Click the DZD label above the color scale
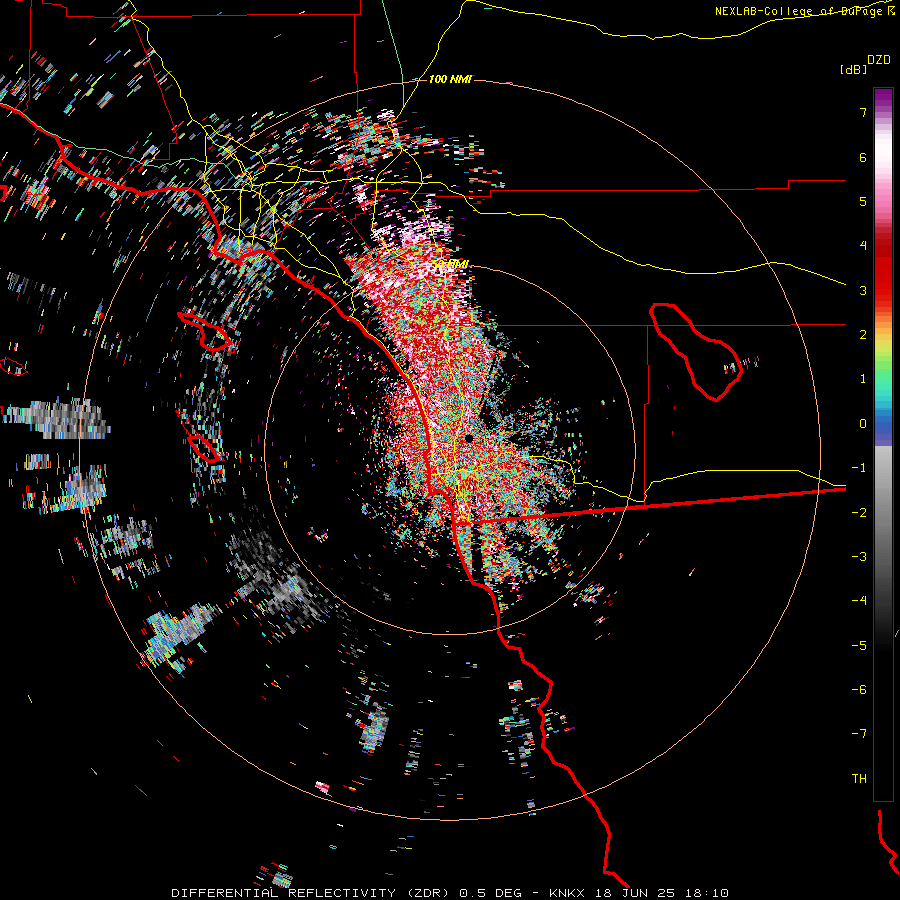The image size is (900, 900). point(879,60)
